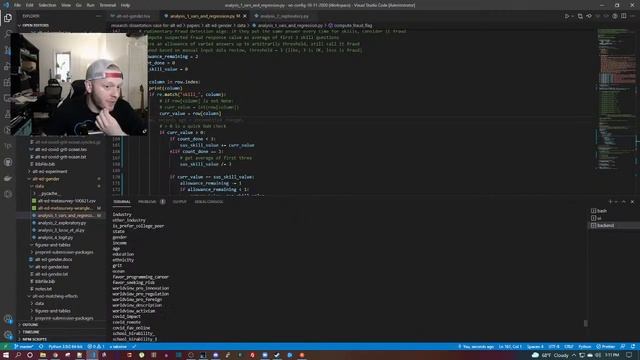Open analysis_4_logit.py in the file tree
Image resolution: width=640 pixels, height=360 pixels.
(55, 238)
